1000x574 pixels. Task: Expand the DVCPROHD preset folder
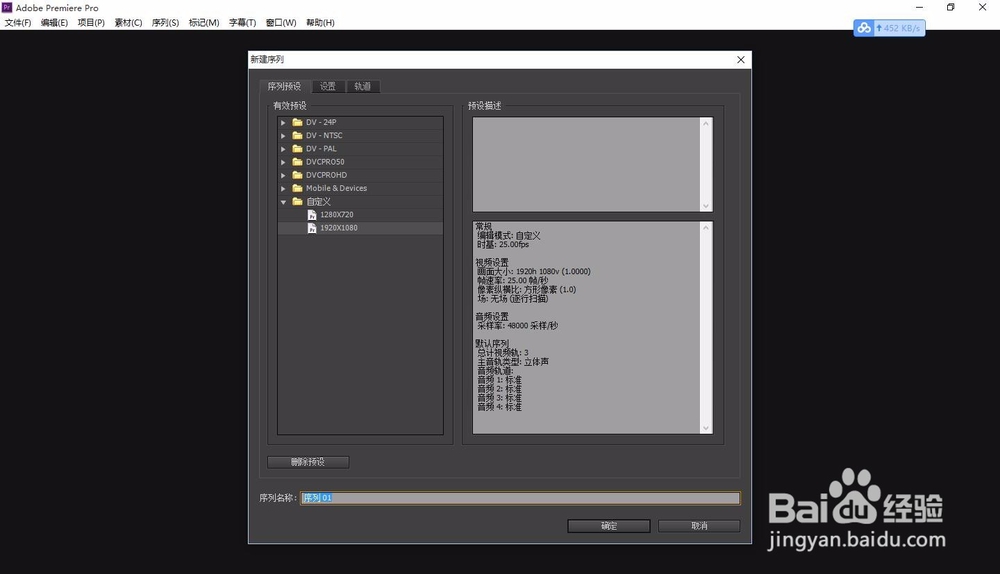[283, 175]
